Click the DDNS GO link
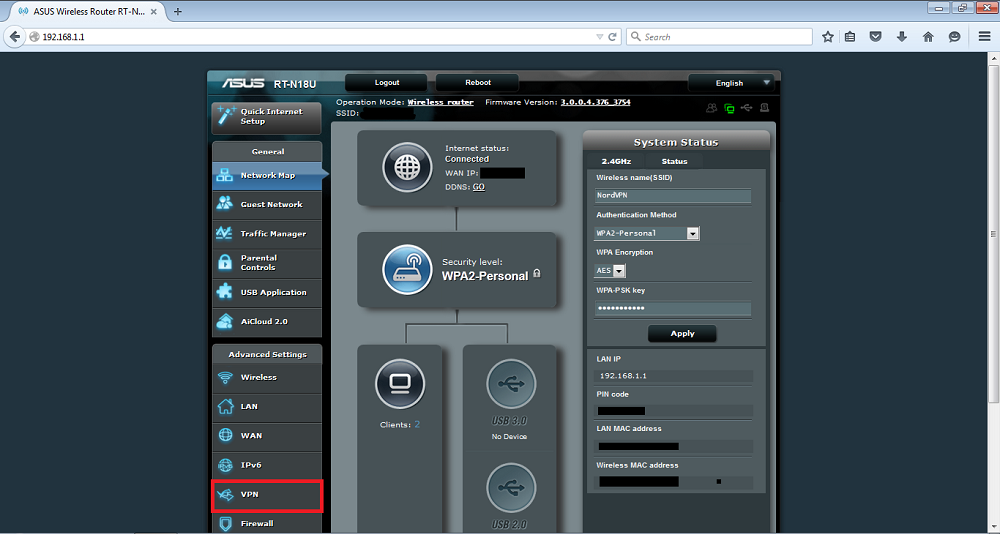 (x=479, y=187)
